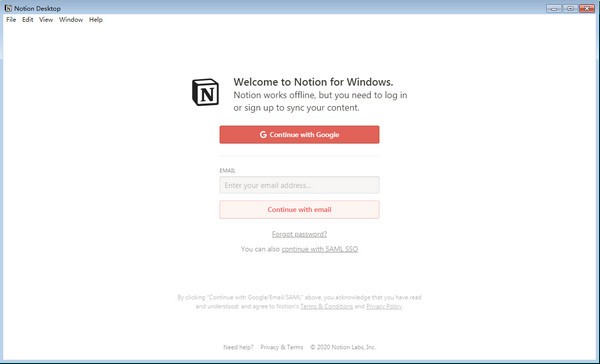Click the "Welcome to Notion for Windows." heading

pos(313,82)
